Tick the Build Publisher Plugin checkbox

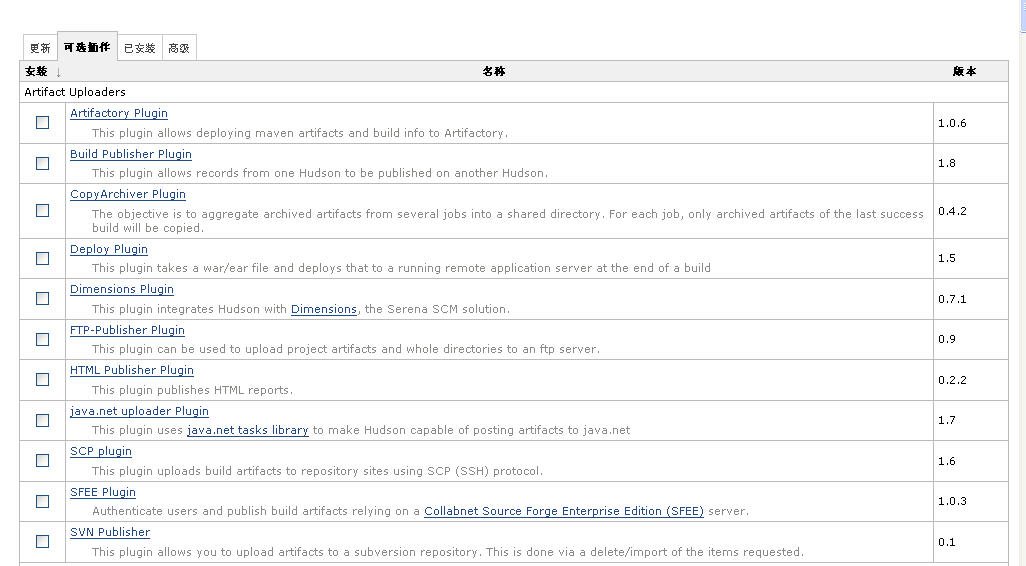[43, 163]
